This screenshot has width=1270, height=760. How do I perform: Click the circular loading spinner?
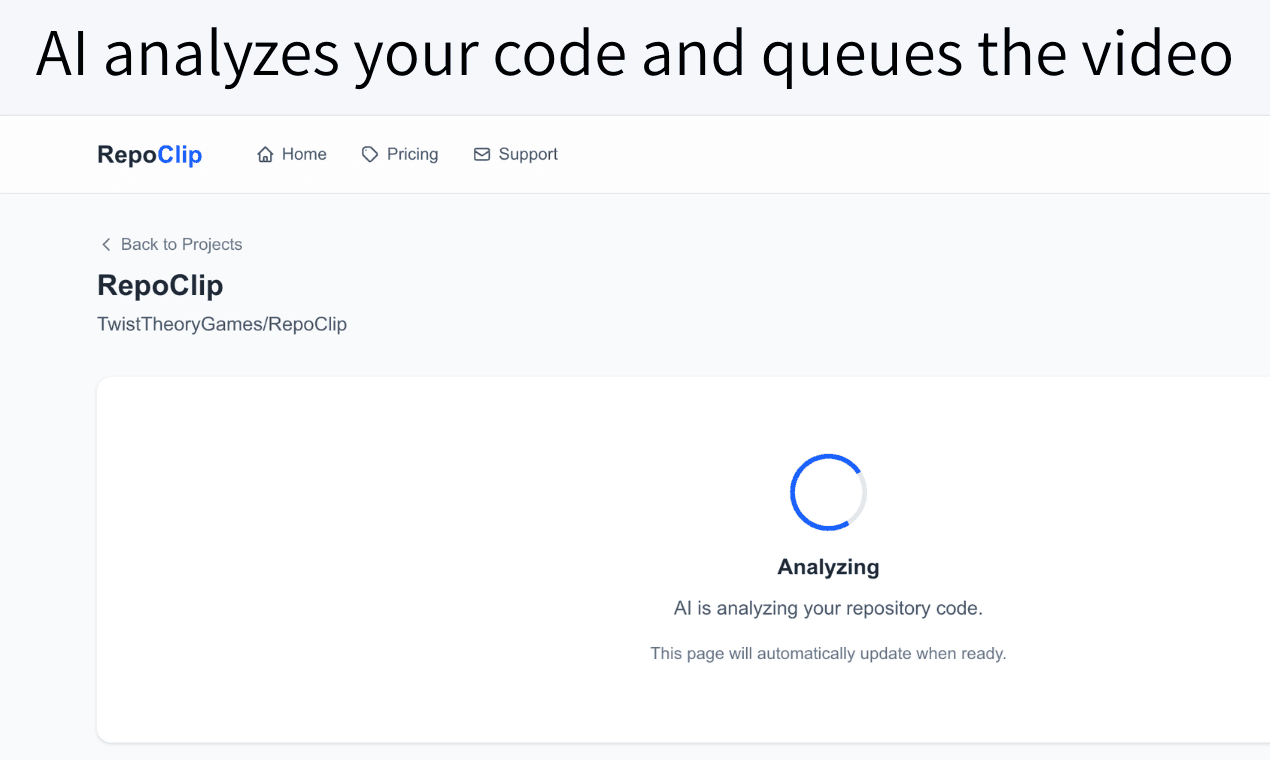tap(828, 492)
